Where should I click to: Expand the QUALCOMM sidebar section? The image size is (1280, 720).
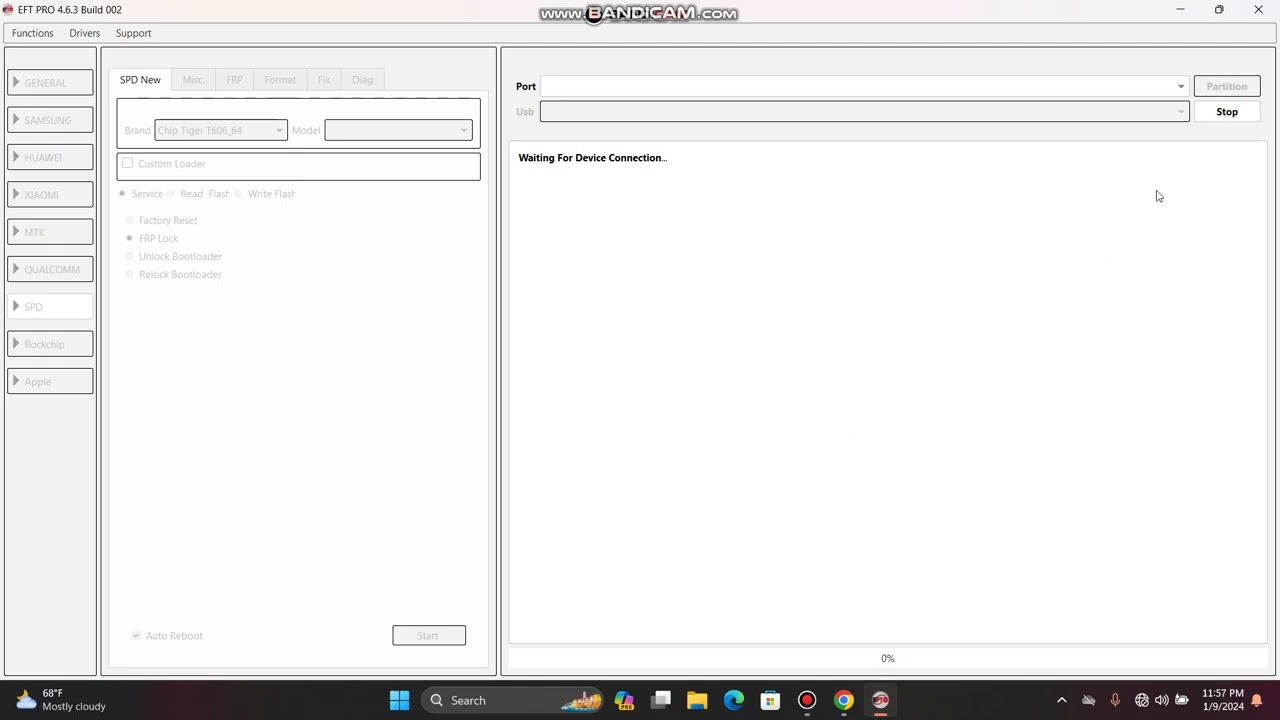click(x=50, y=269)
